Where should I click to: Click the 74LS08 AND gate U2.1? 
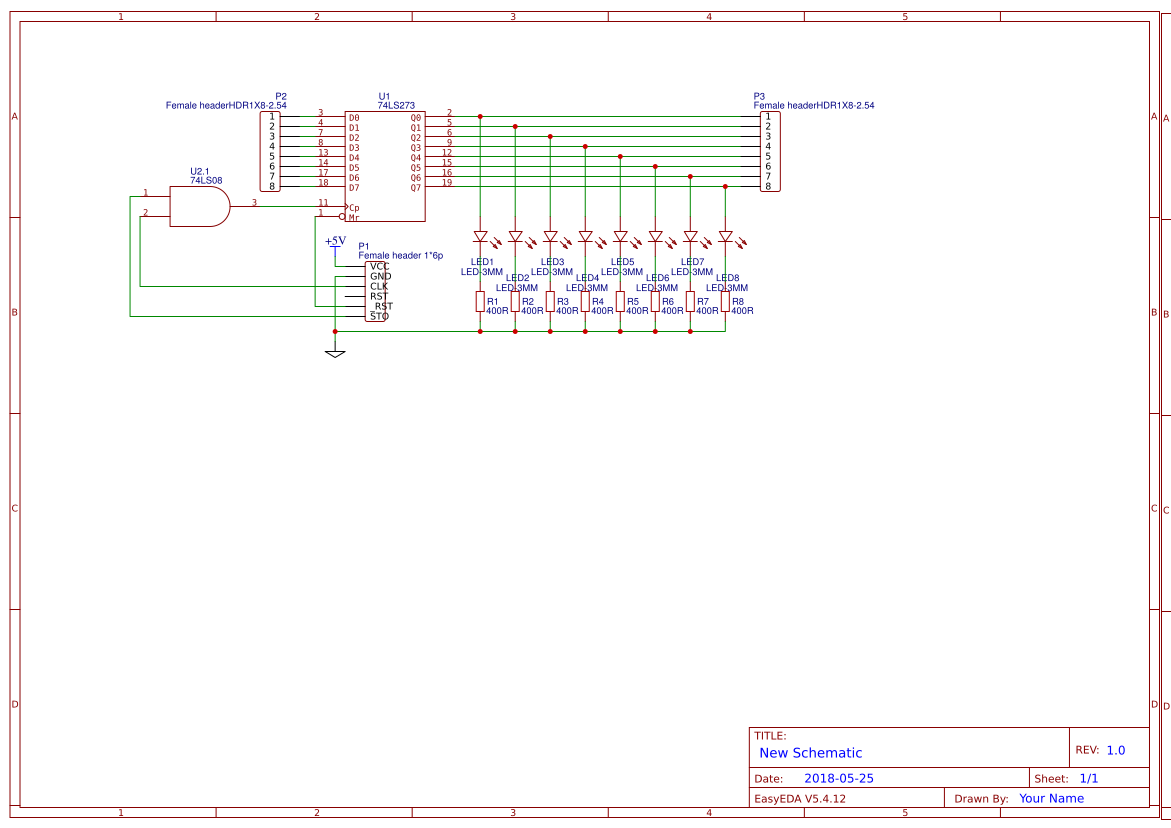[x=200, y=205]
